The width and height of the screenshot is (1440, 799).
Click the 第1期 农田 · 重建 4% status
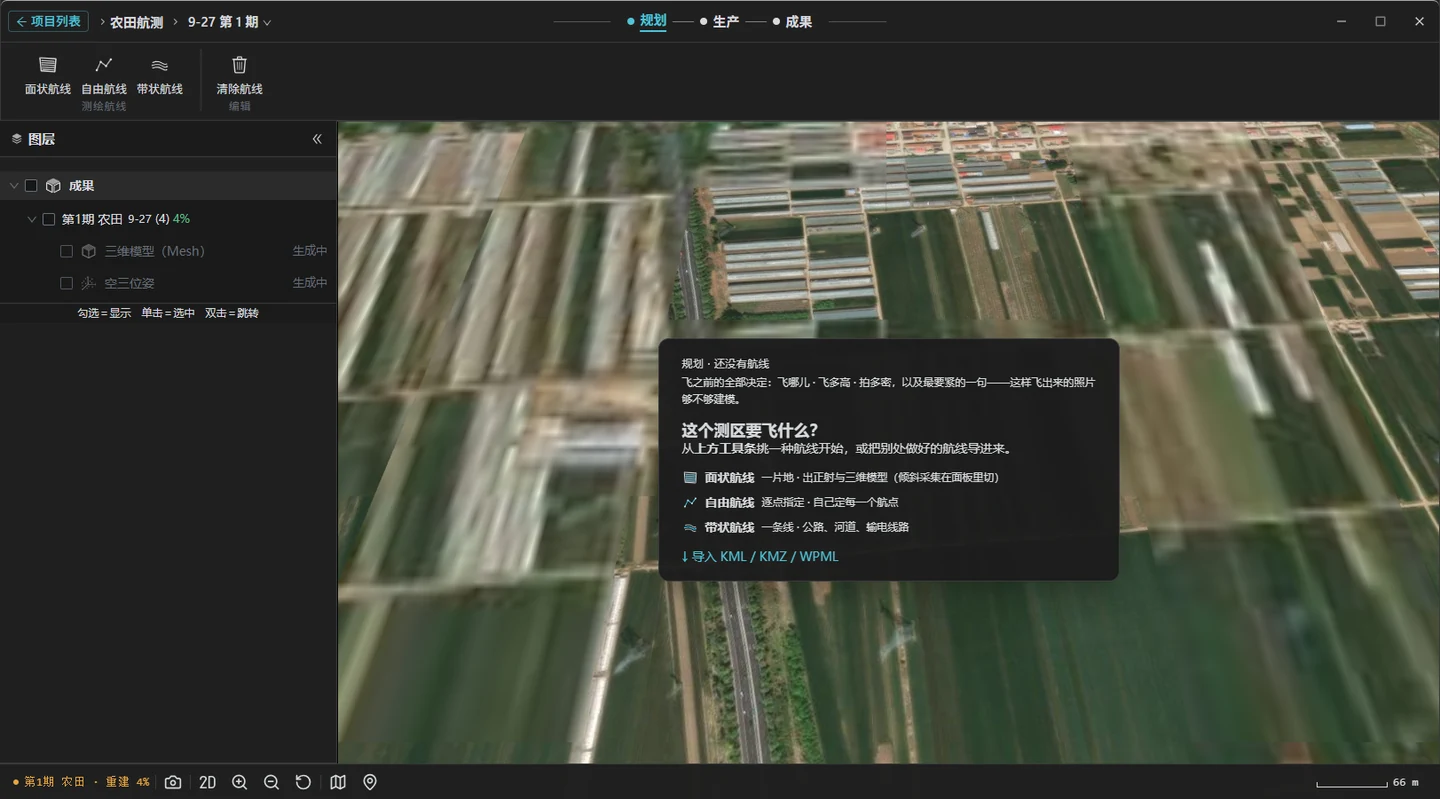[x=81, y=782]
